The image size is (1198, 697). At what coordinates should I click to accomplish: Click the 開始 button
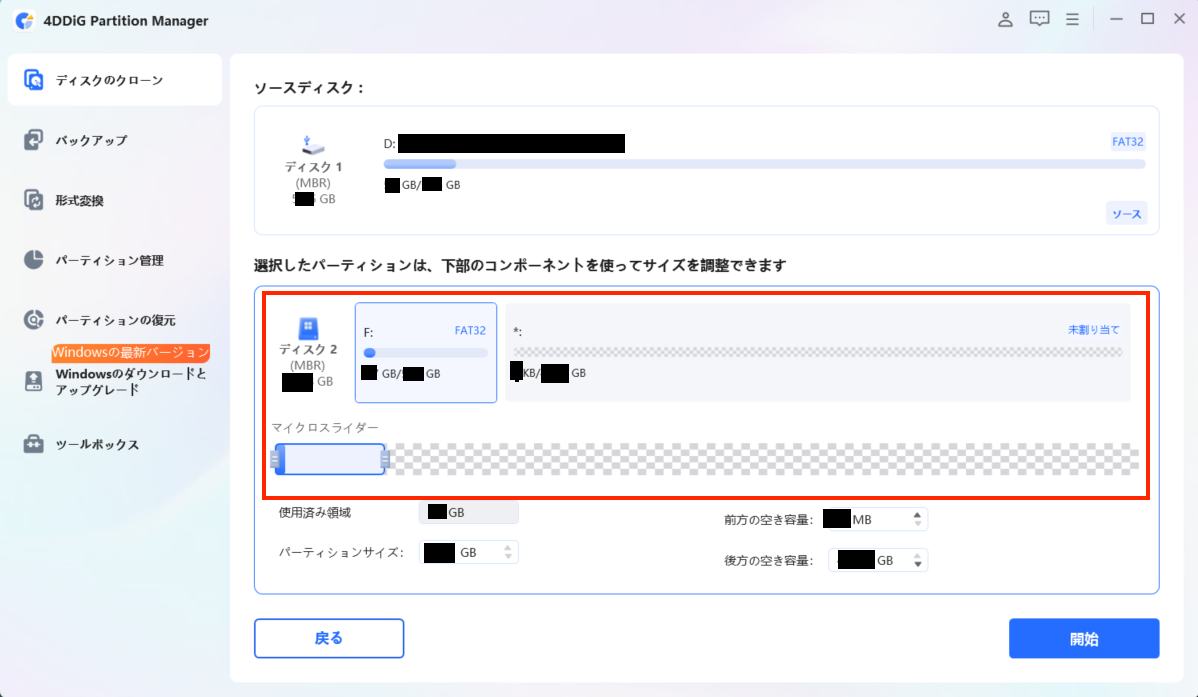click(x=1083, y=638)
